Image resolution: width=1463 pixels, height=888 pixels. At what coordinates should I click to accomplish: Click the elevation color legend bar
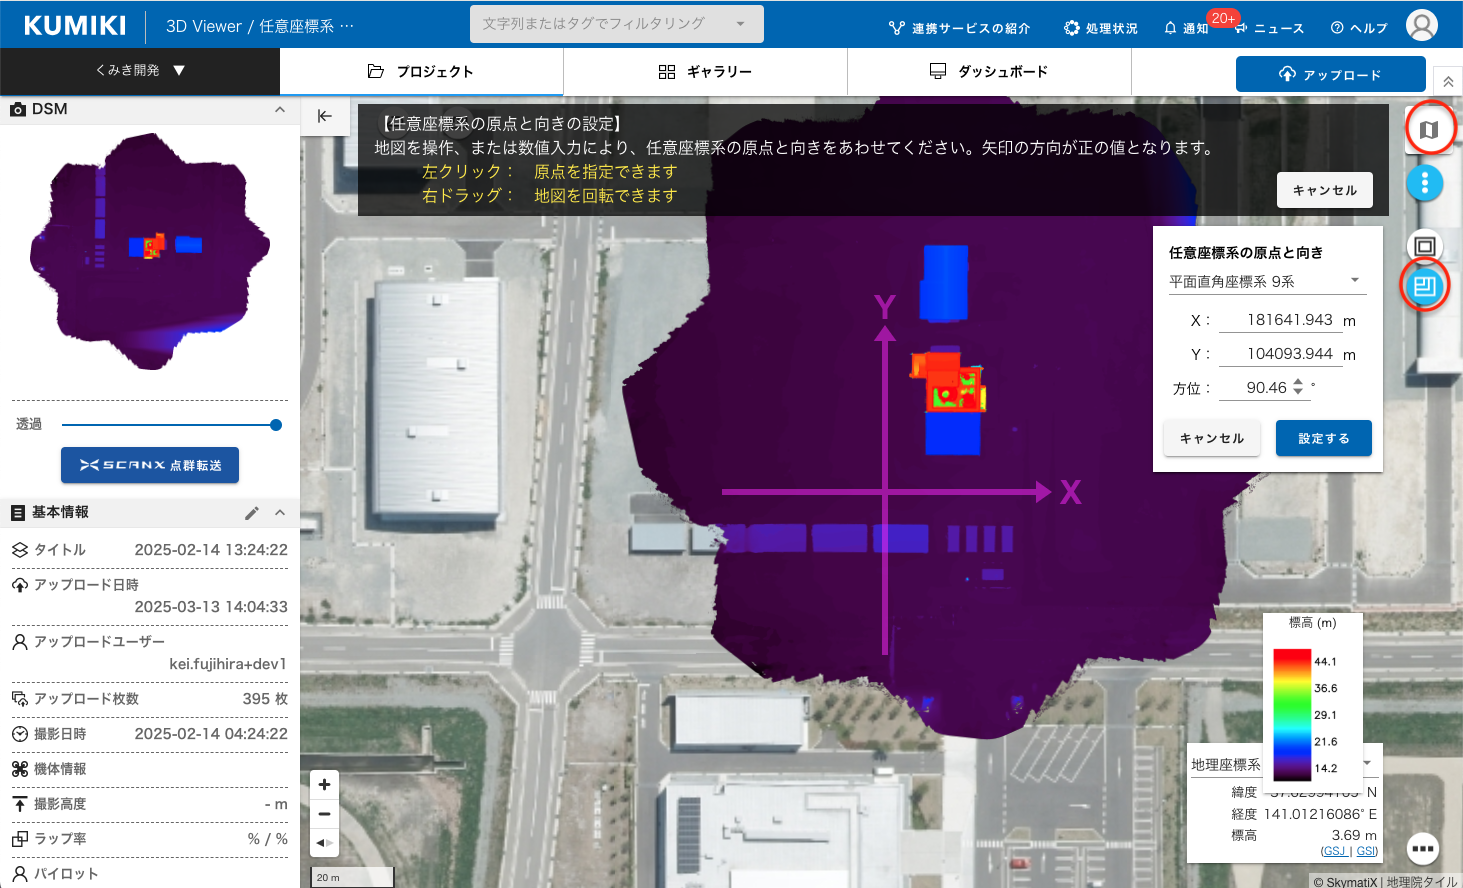pos(1292,715)
